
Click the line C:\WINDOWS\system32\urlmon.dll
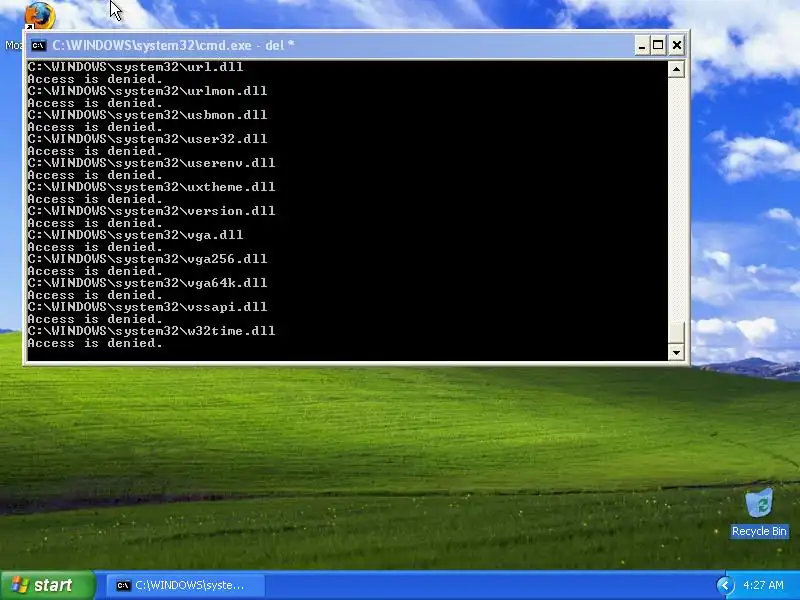pyautogui.click(x=147, y=91)
